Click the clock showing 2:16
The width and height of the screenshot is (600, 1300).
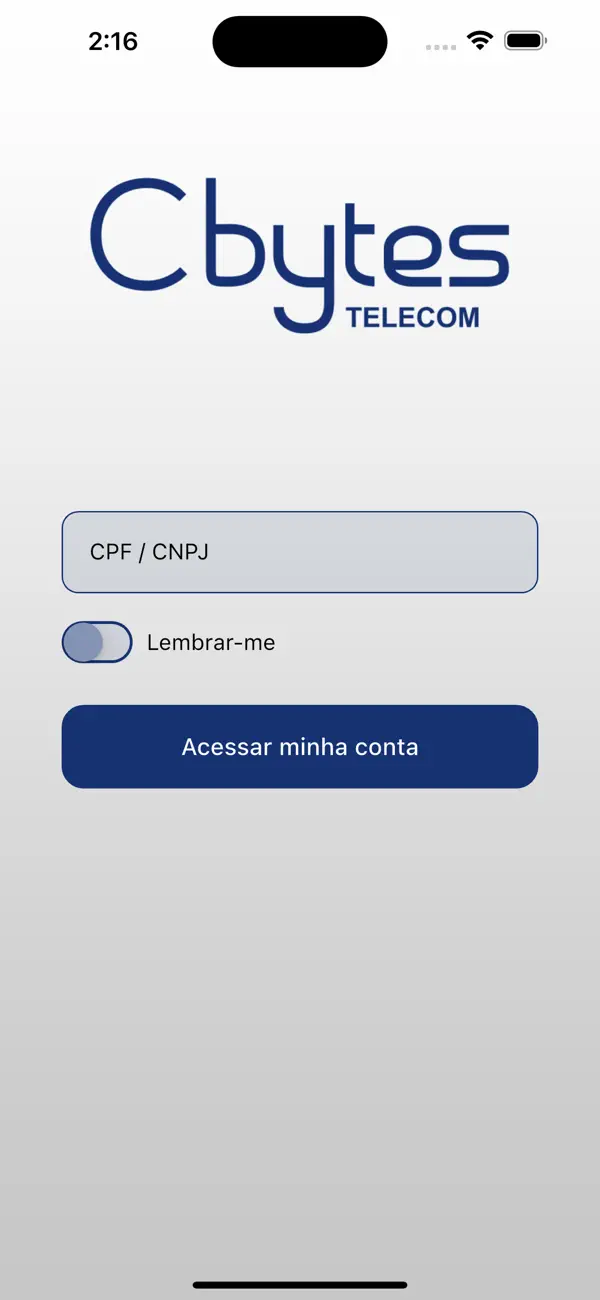114,41
